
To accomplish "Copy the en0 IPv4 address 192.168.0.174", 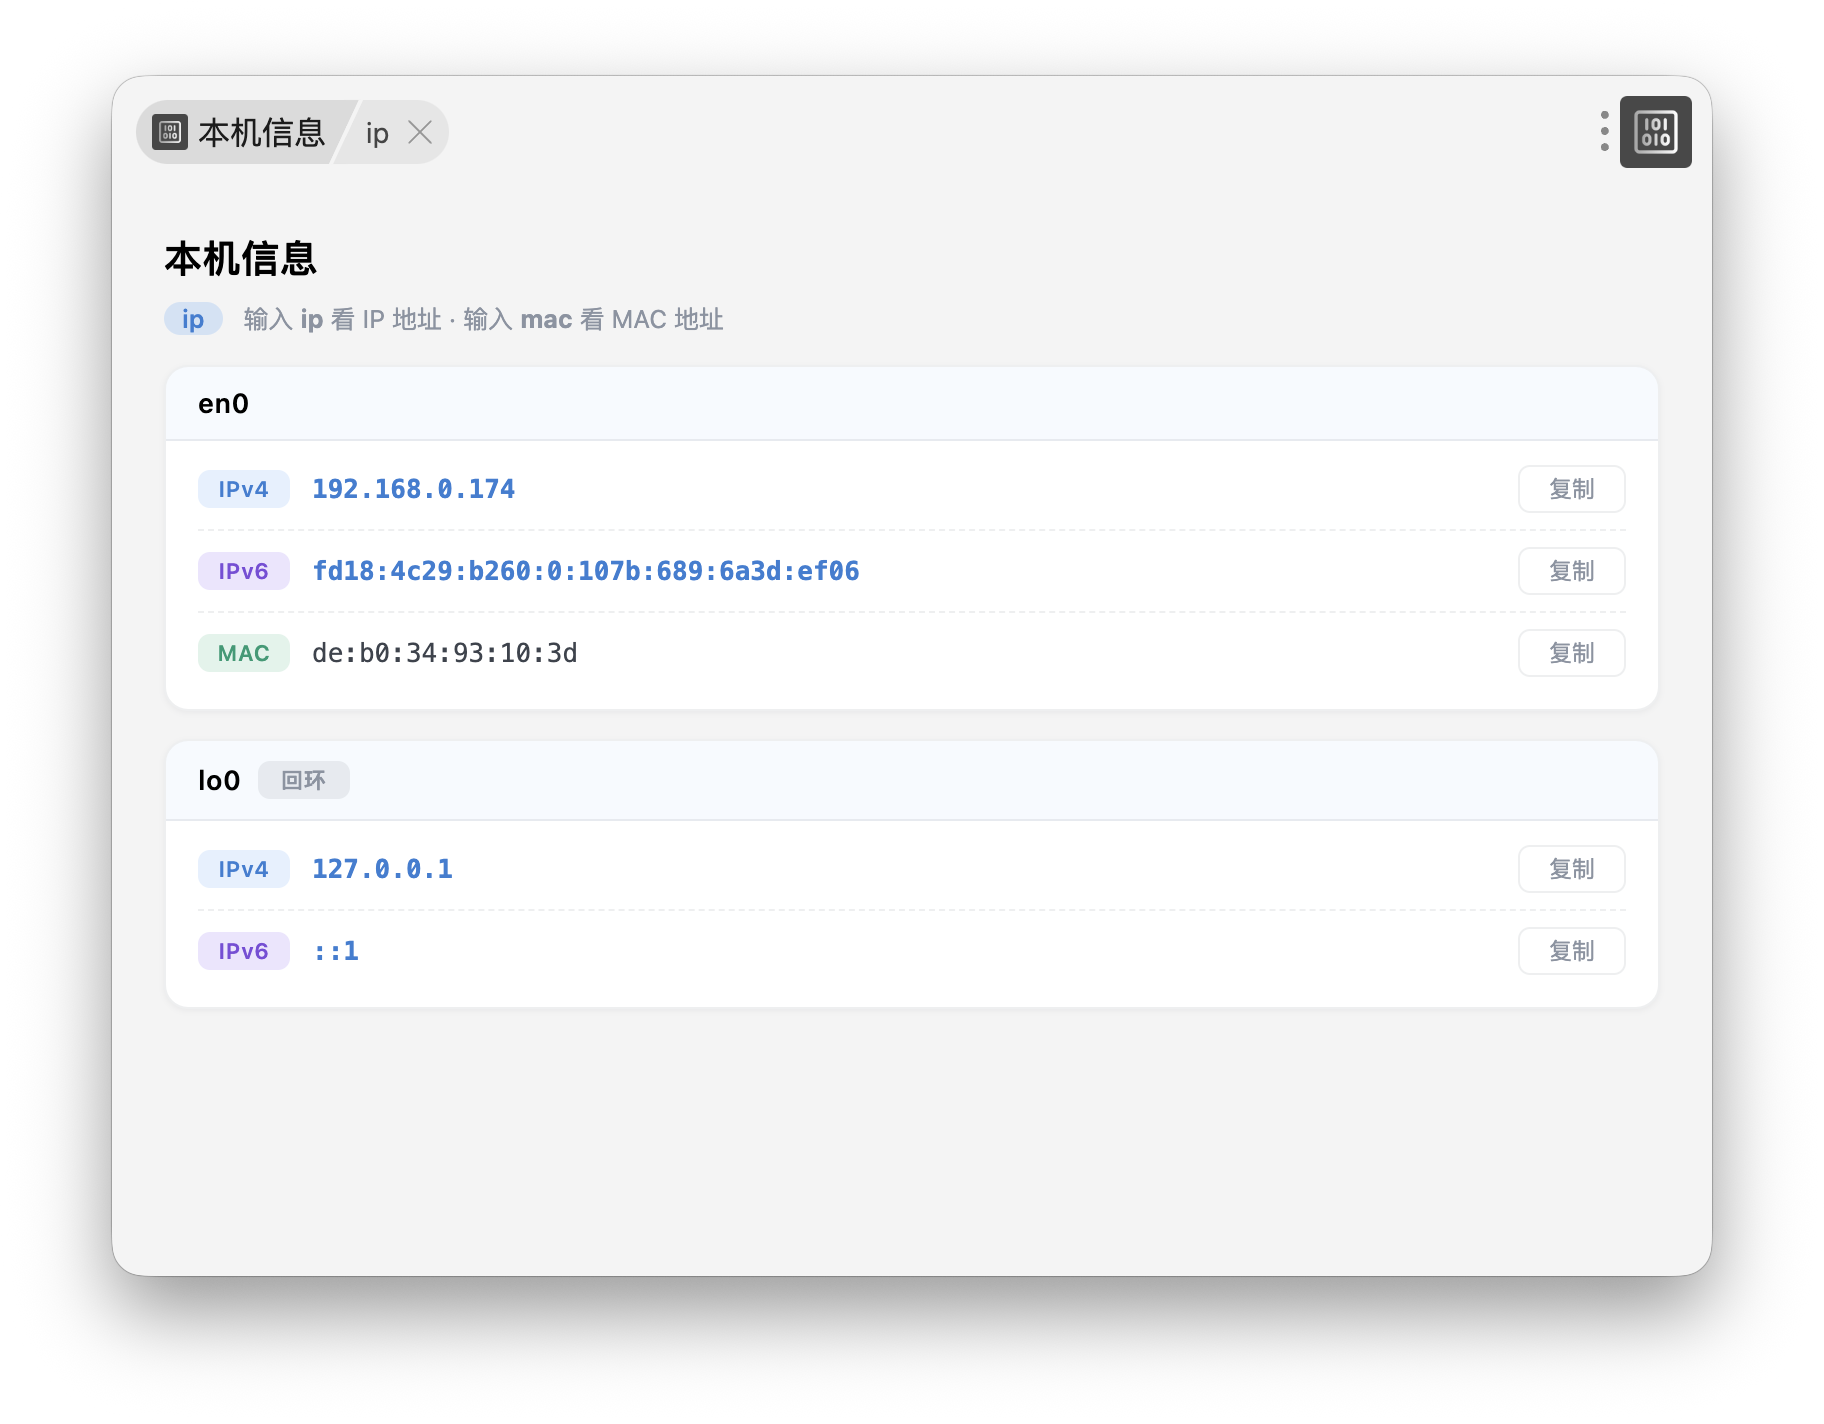I will pyautogui.click(x=1571, y=489).
